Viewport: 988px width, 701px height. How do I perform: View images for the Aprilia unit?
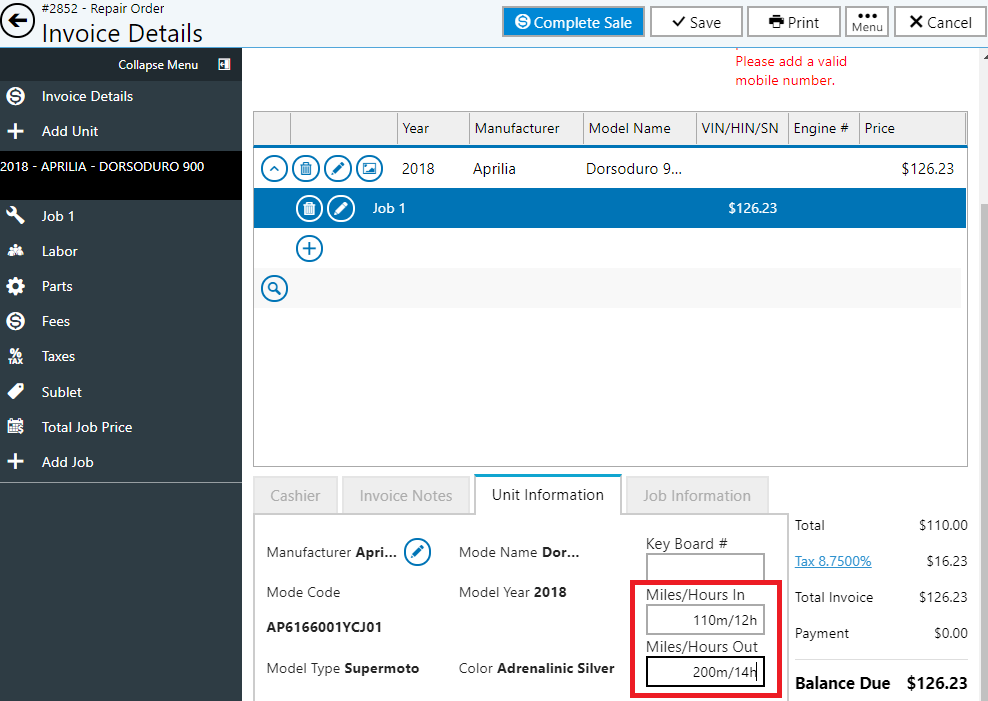(x=369, y=169)
